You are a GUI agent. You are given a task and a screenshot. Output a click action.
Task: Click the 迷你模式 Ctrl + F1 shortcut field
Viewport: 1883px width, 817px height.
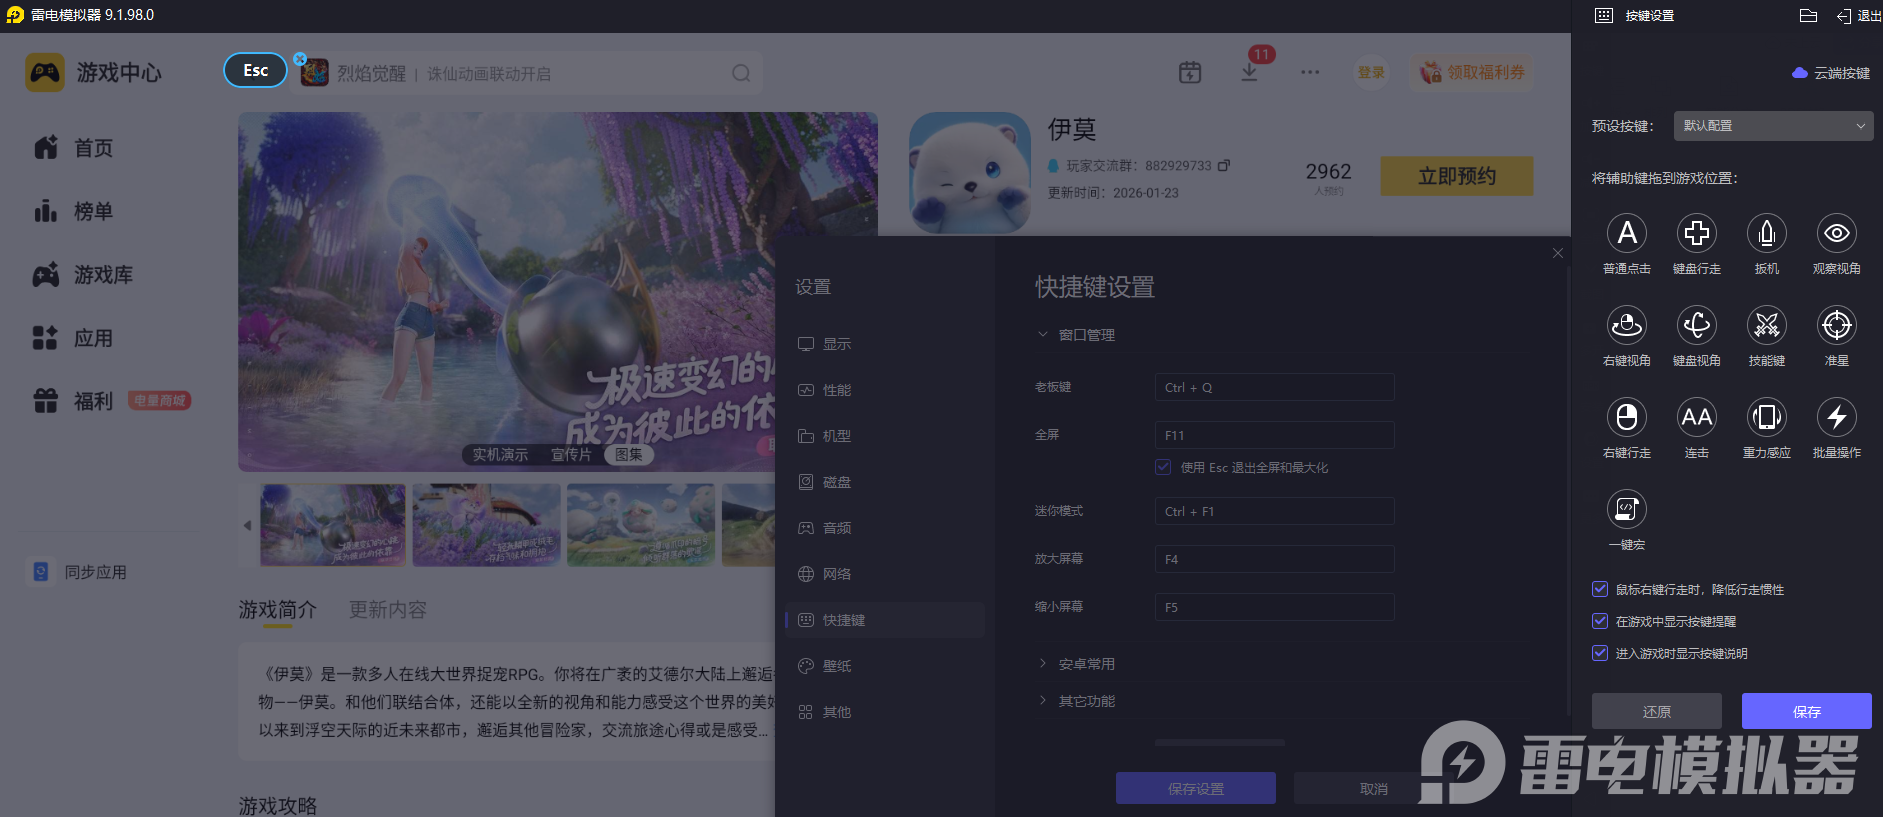(x=1275, y=511)
